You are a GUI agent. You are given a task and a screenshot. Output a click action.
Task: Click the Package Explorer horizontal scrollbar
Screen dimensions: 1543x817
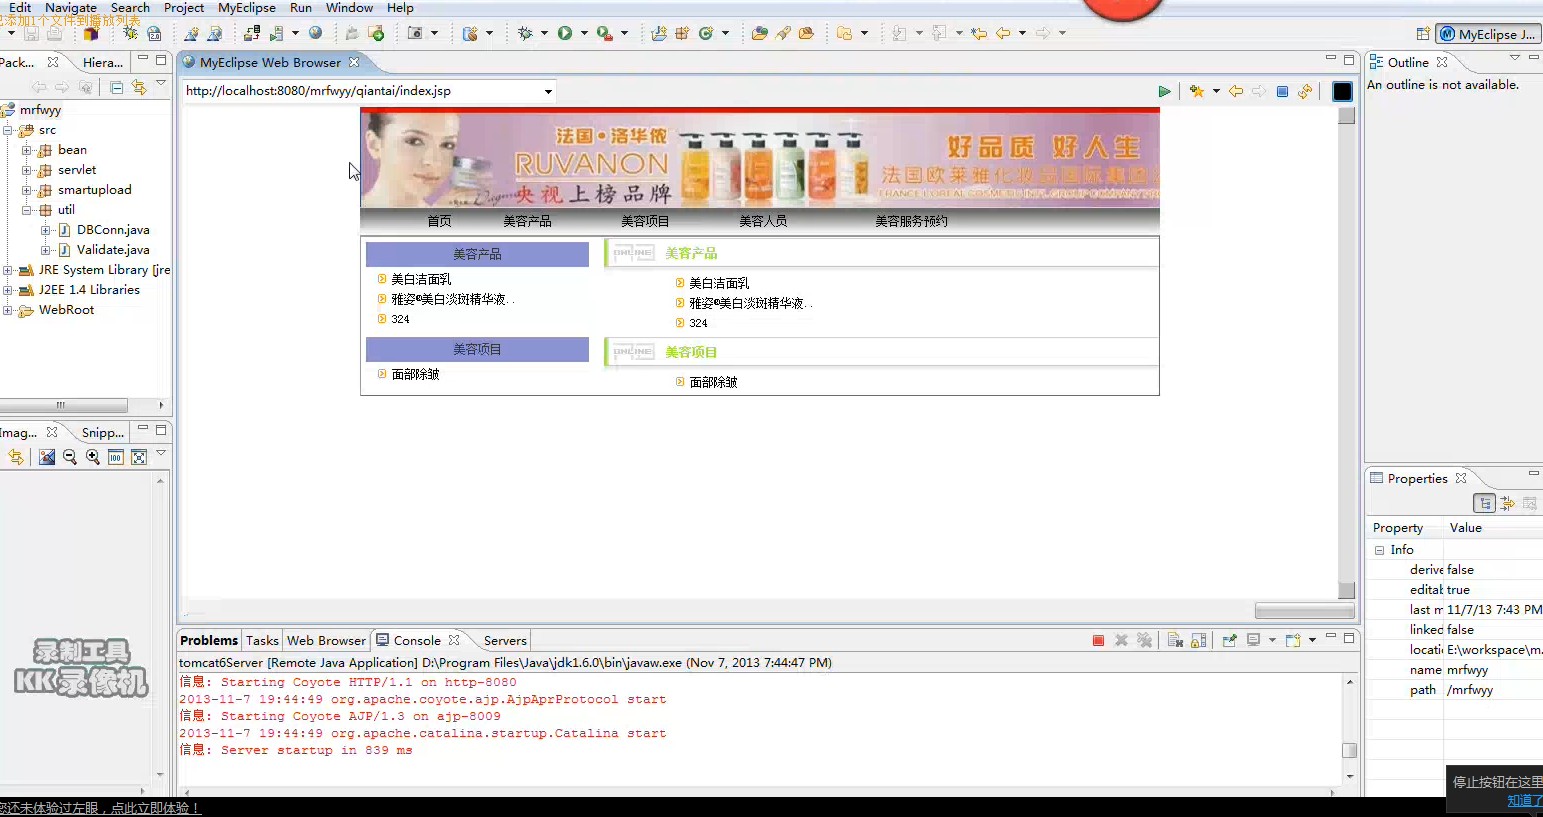(63, 405)
